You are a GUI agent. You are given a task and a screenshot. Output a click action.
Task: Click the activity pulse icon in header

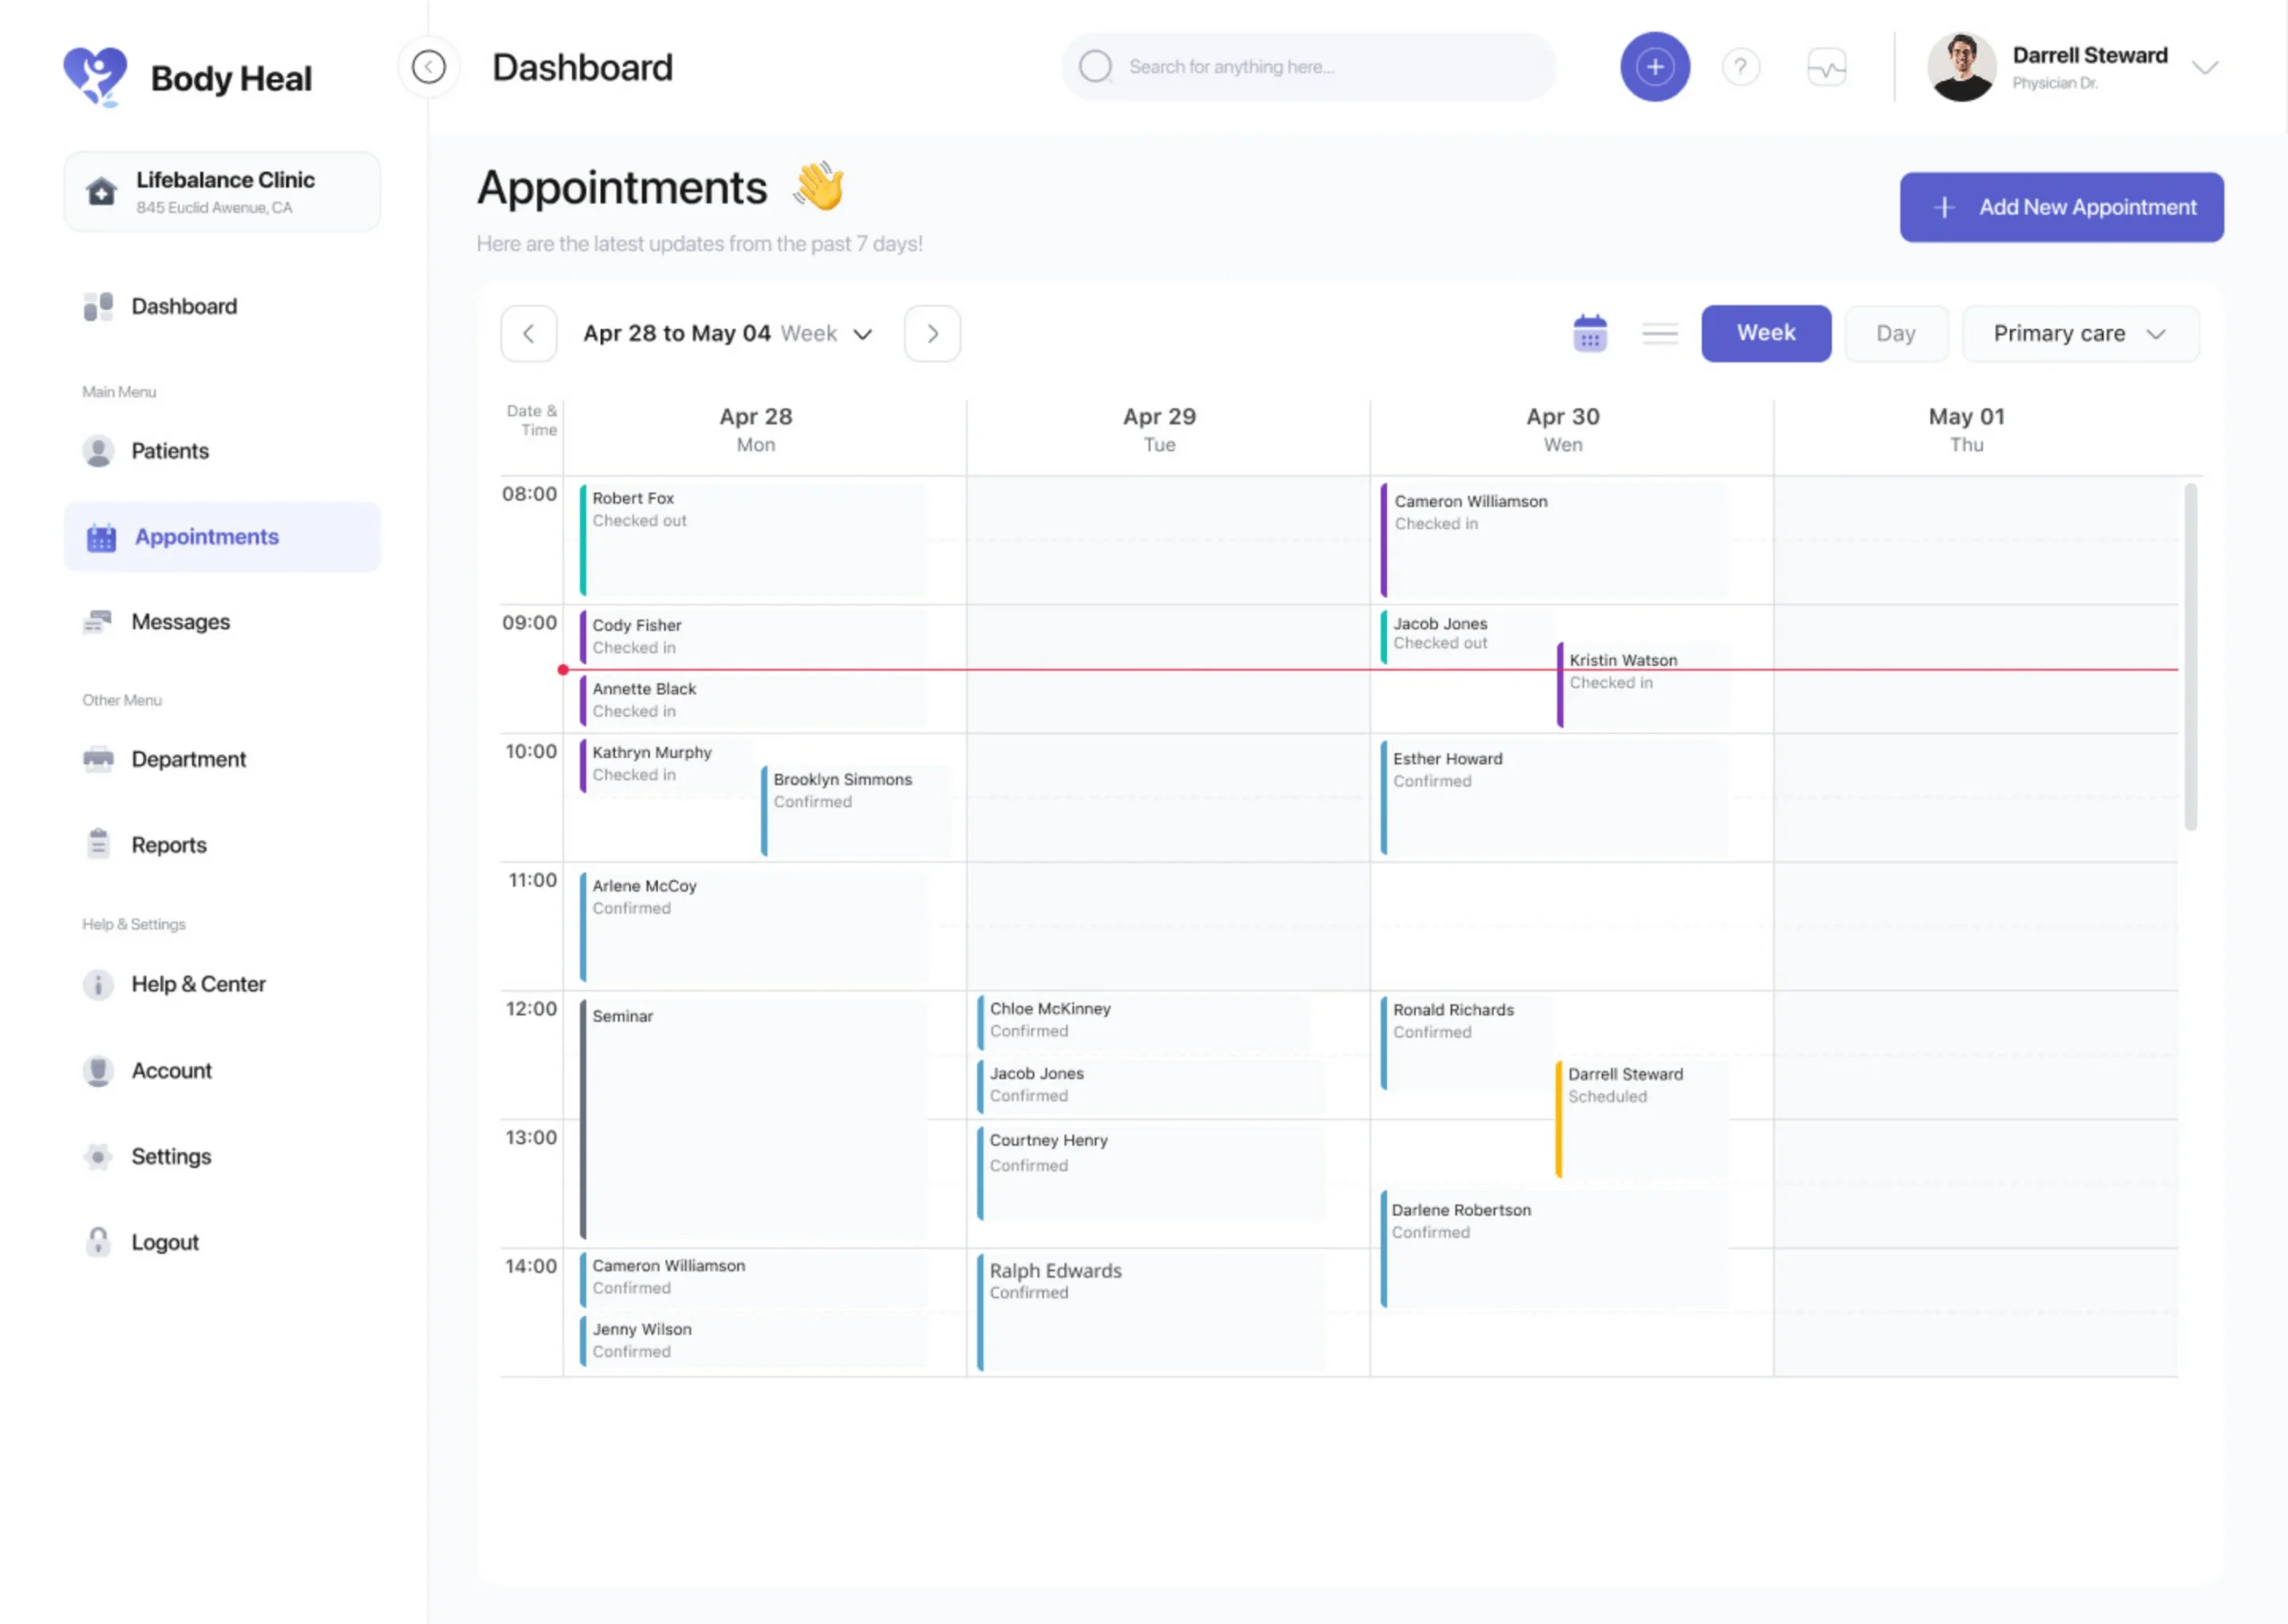click(x=1826, y=67)
